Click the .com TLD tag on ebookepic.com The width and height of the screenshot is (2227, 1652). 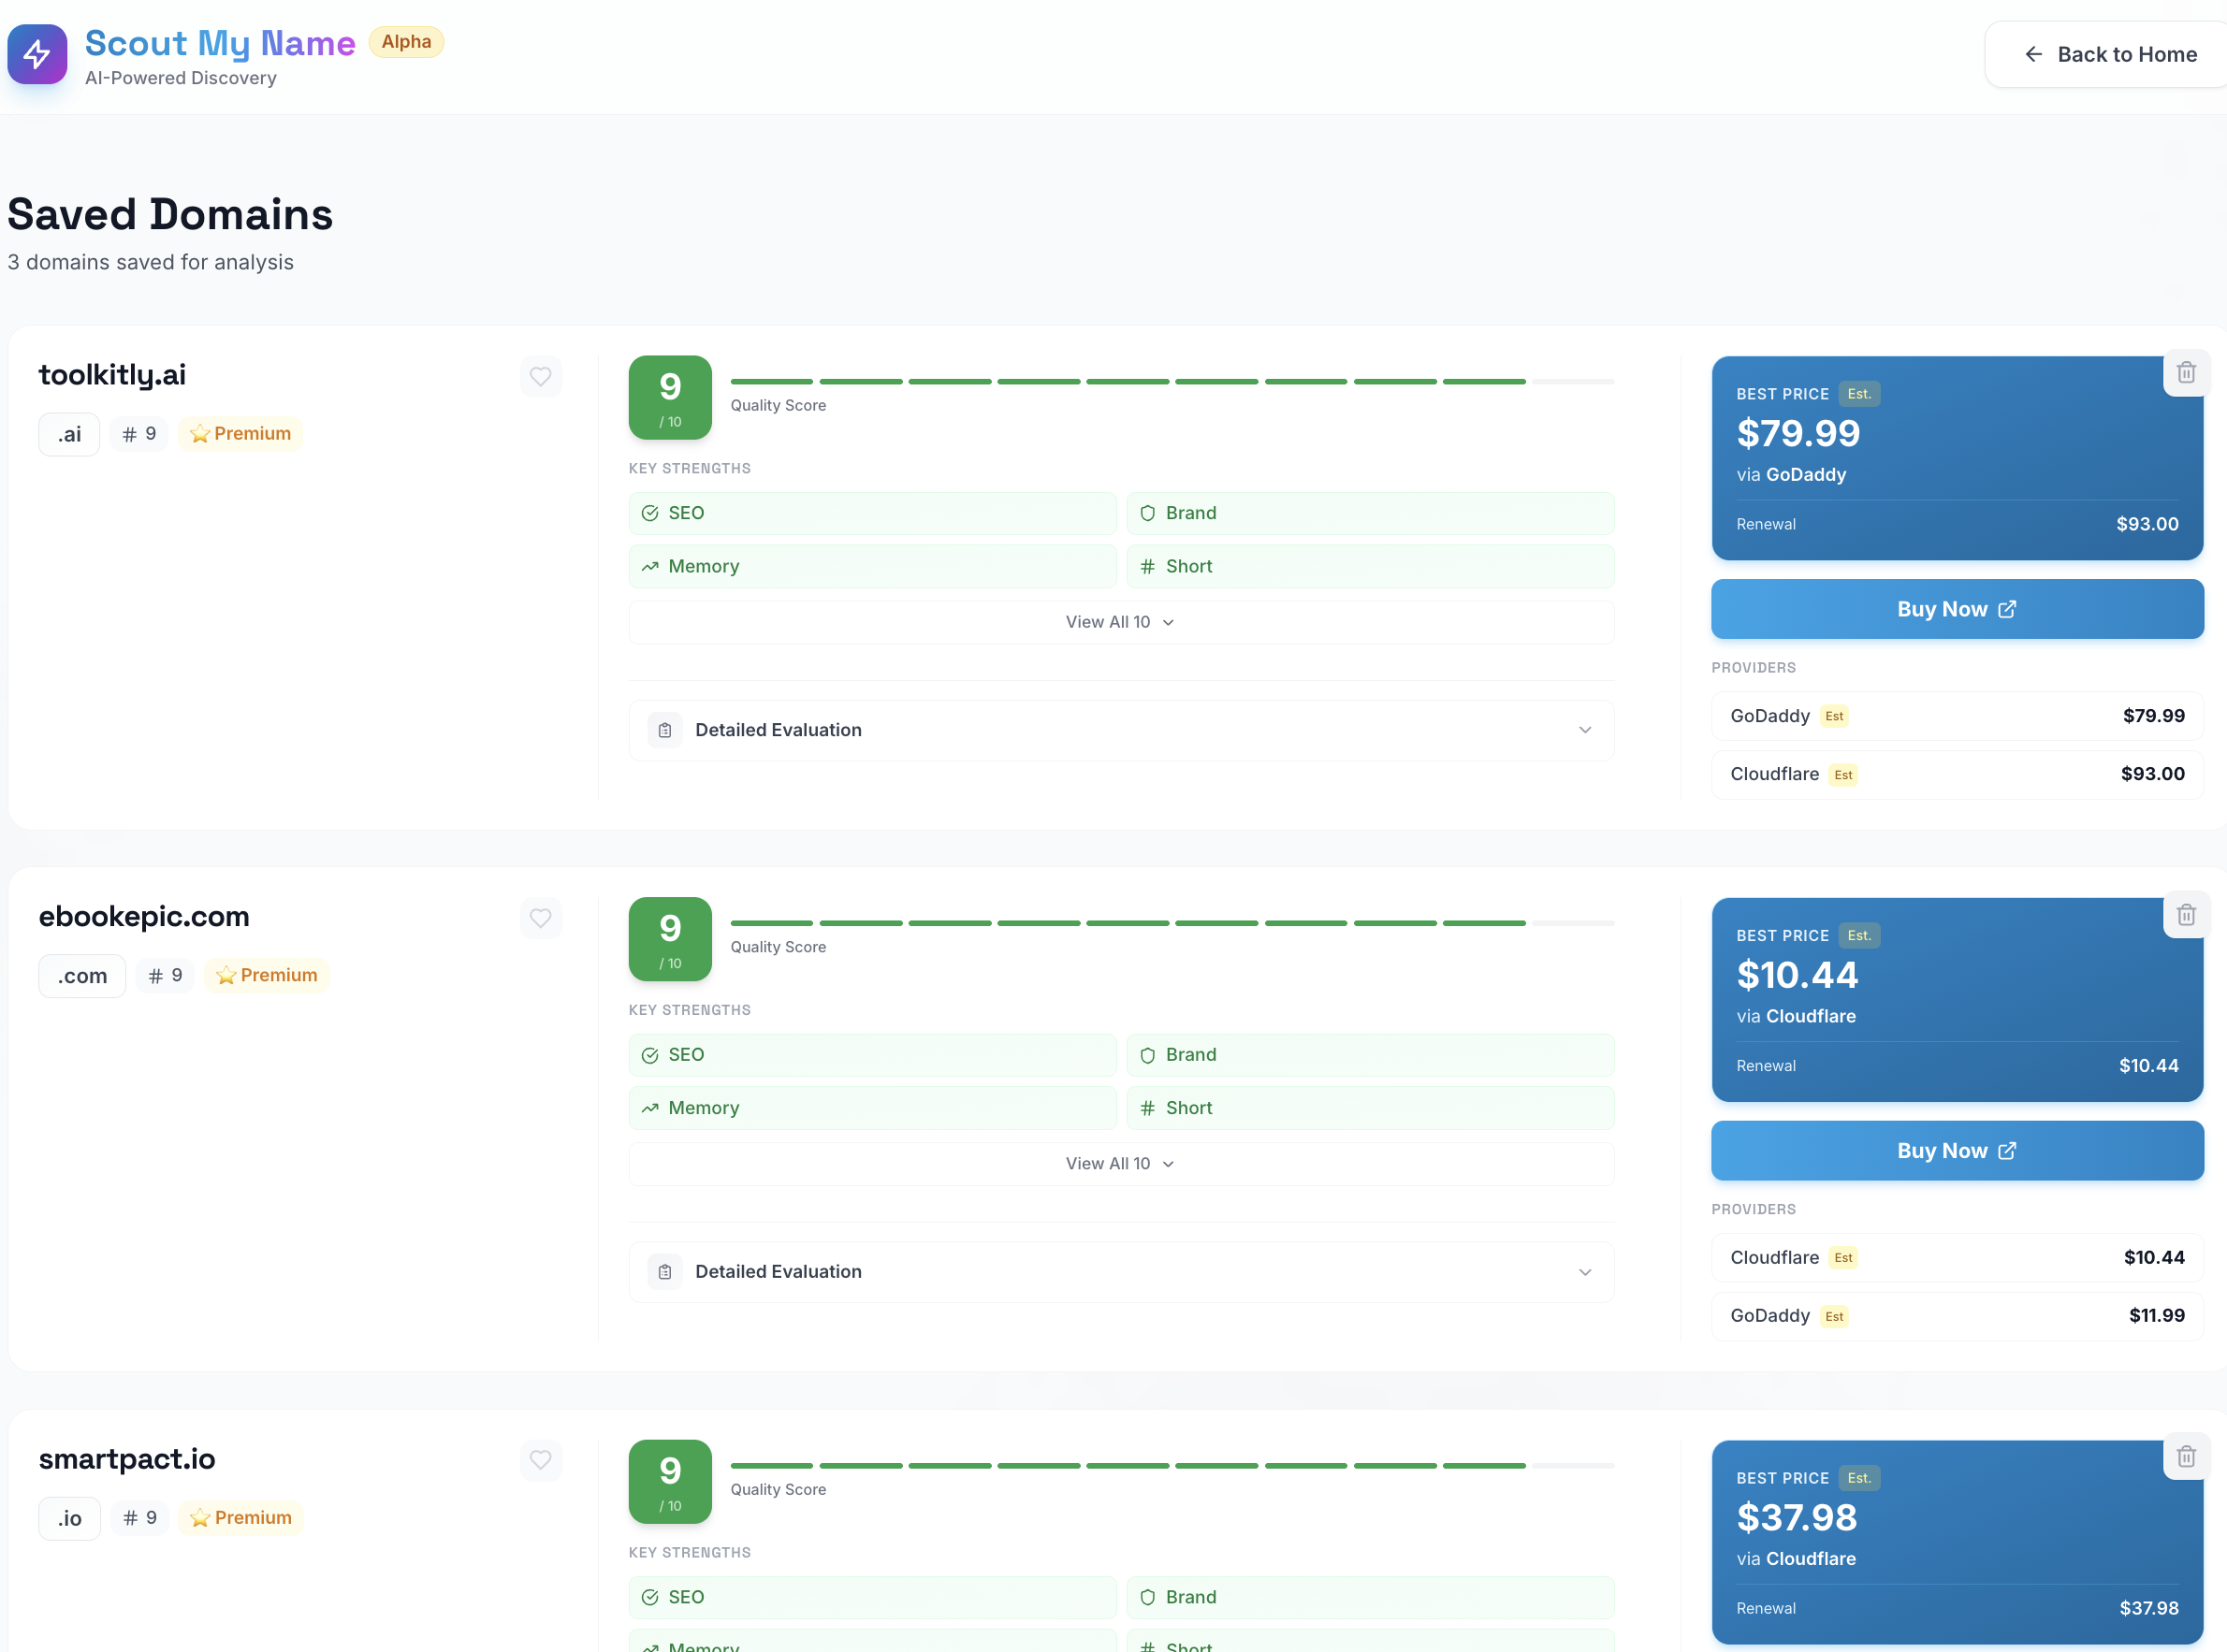coord(82,976)
